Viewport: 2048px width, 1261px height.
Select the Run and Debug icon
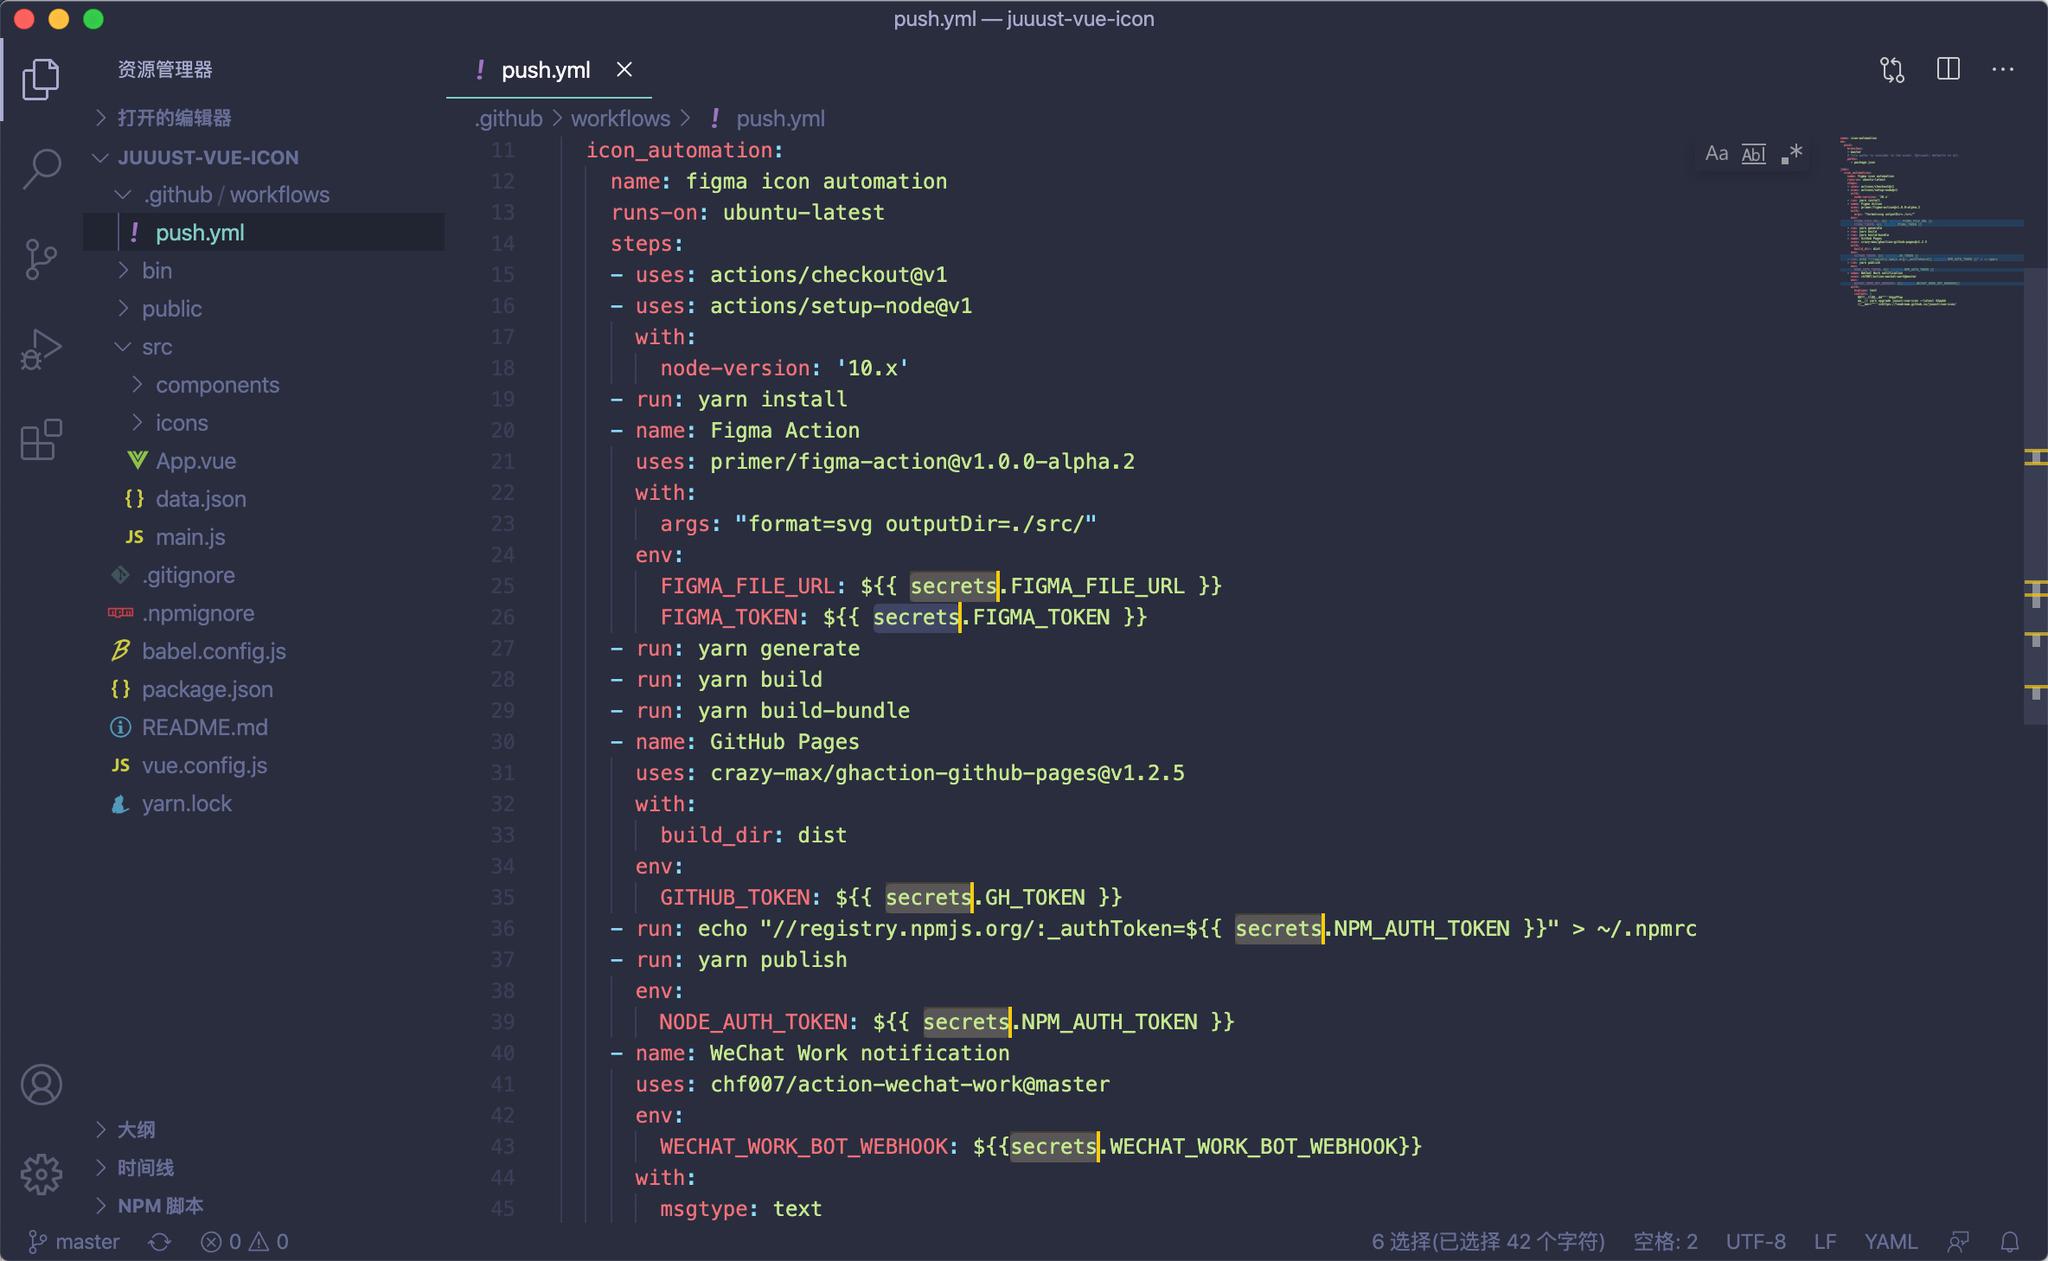[x=41, y=348]
